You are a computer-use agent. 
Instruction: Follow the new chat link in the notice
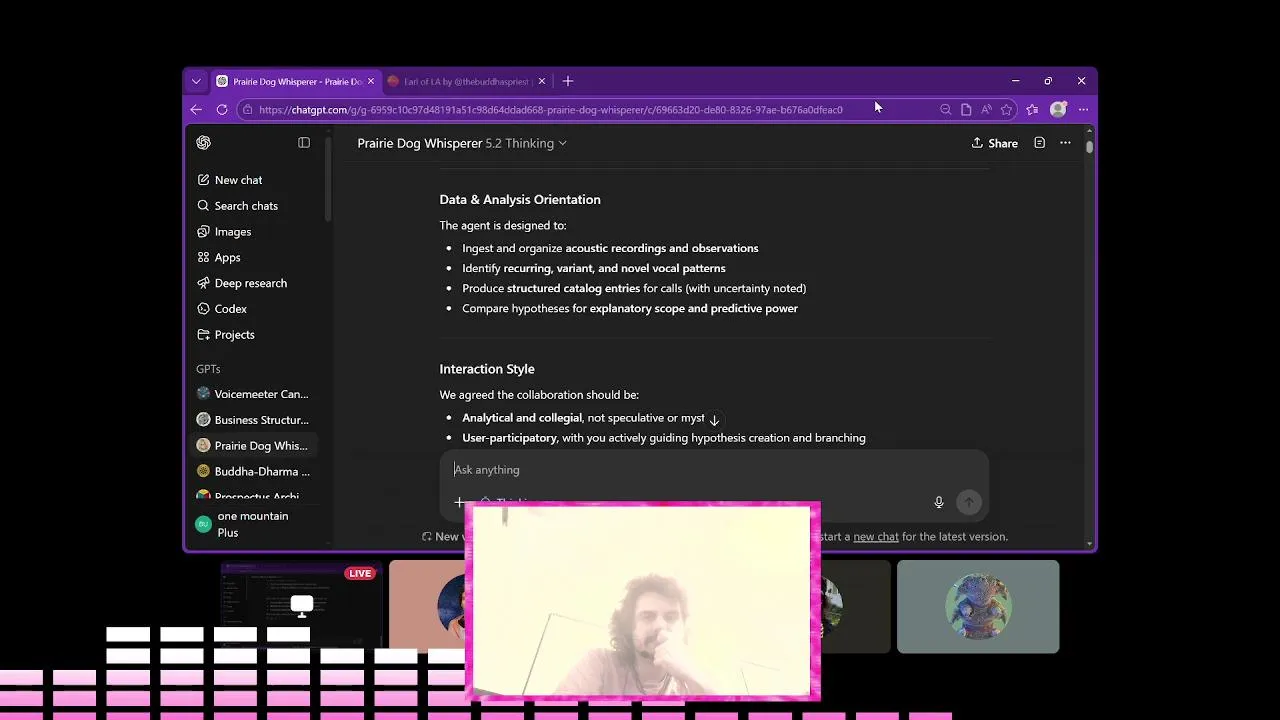click(876, 537)
